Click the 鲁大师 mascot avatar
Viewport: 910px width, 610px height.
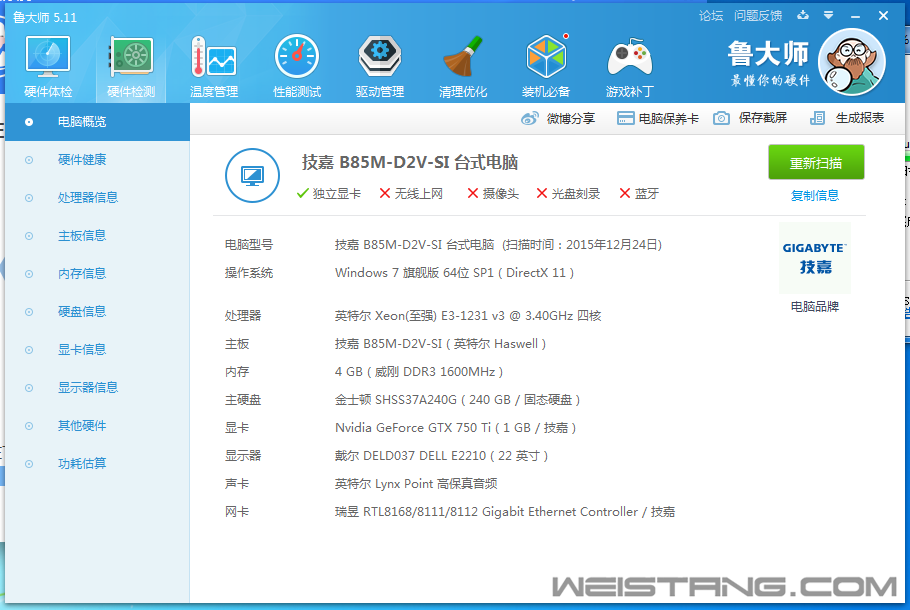point(852,62)
